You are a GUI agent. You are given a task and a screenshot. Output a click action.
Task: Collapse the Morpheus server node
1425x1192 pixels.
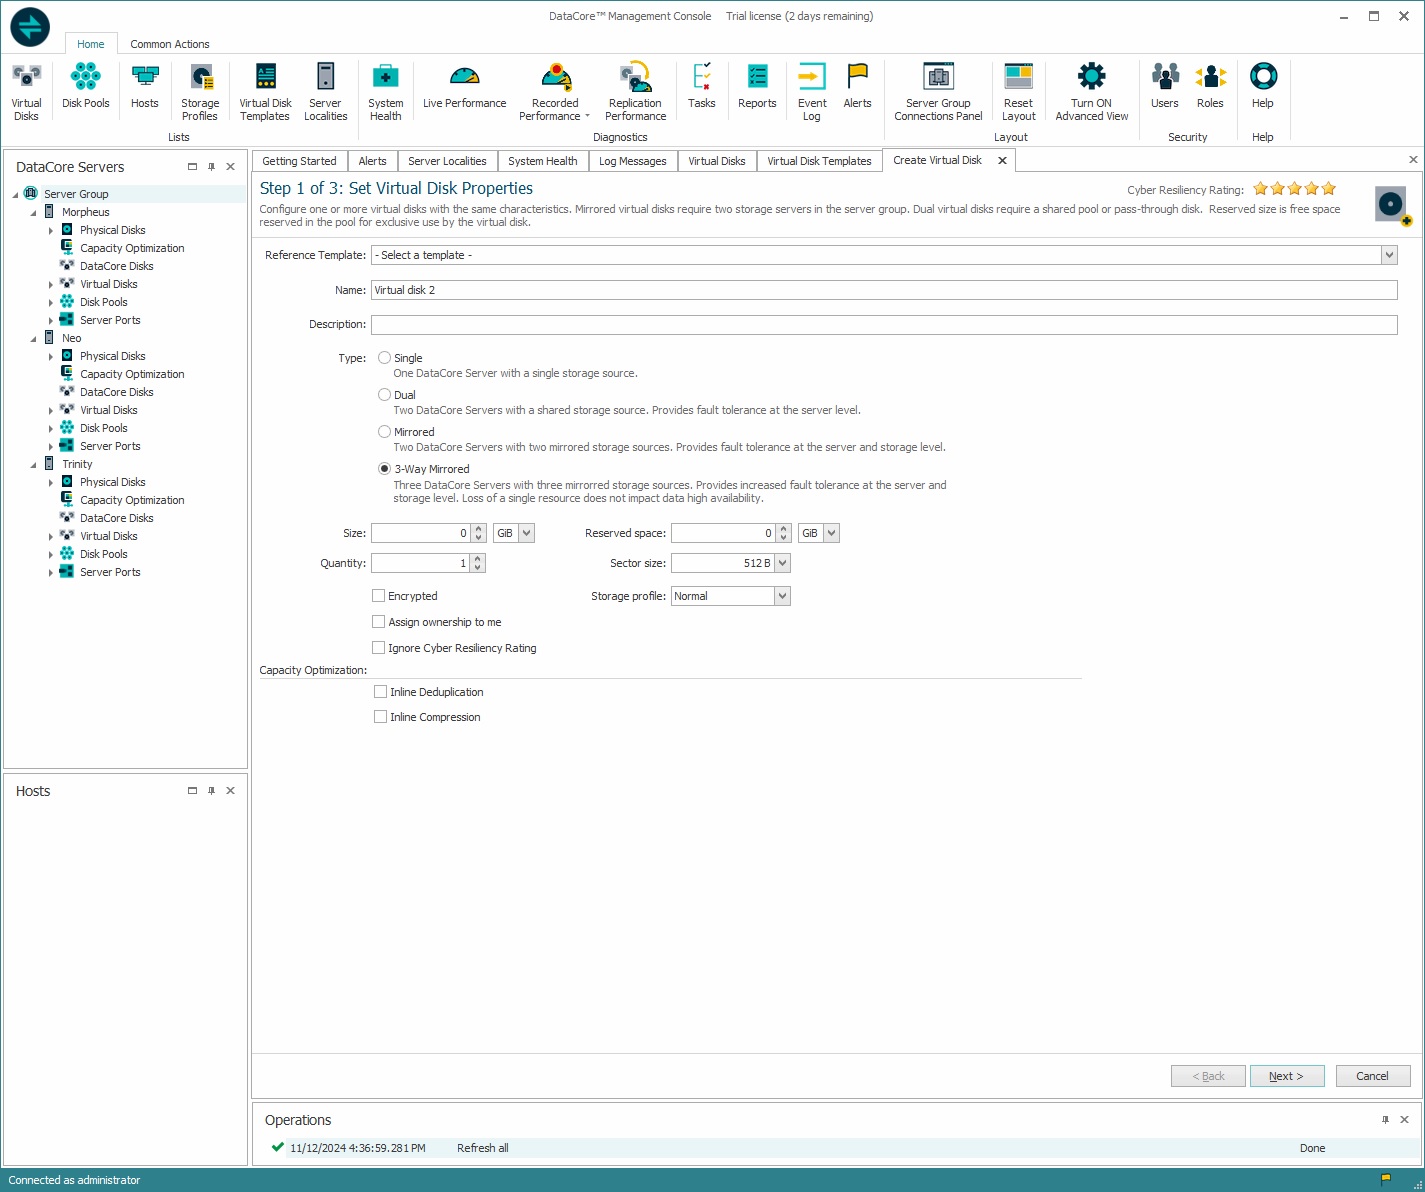tap(33, 212)
